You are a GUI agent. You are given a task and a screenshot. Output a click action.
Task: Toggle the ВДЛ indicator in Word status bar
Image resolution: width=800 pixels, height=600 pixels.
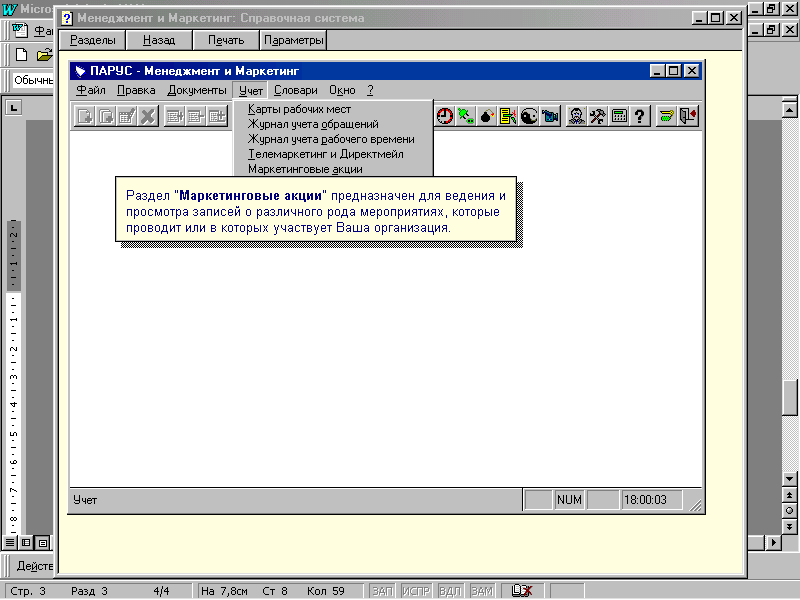pos(450,591)
